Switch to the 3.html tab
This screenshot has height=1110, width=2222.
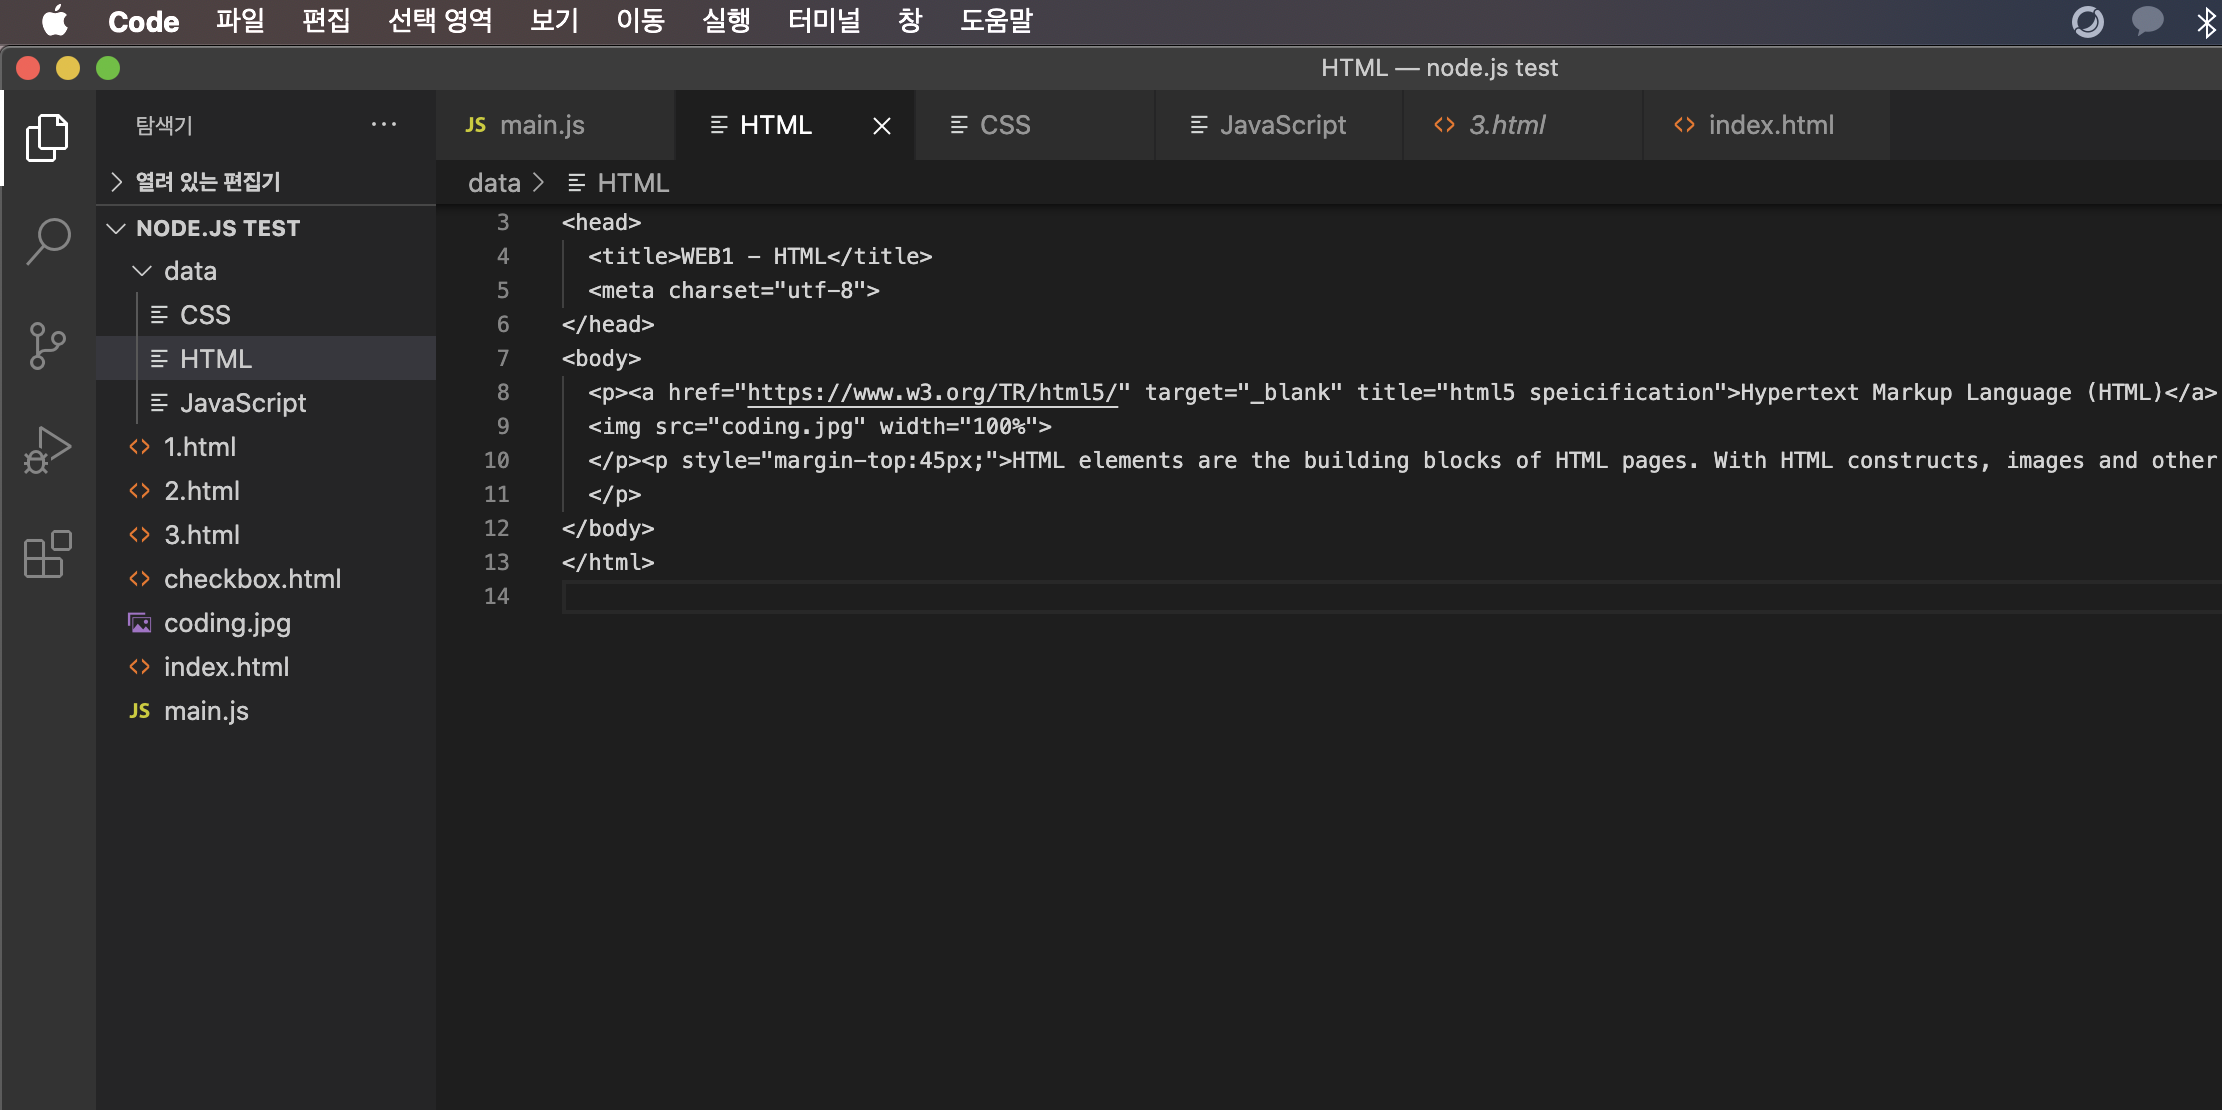(x=1506, y=125)
